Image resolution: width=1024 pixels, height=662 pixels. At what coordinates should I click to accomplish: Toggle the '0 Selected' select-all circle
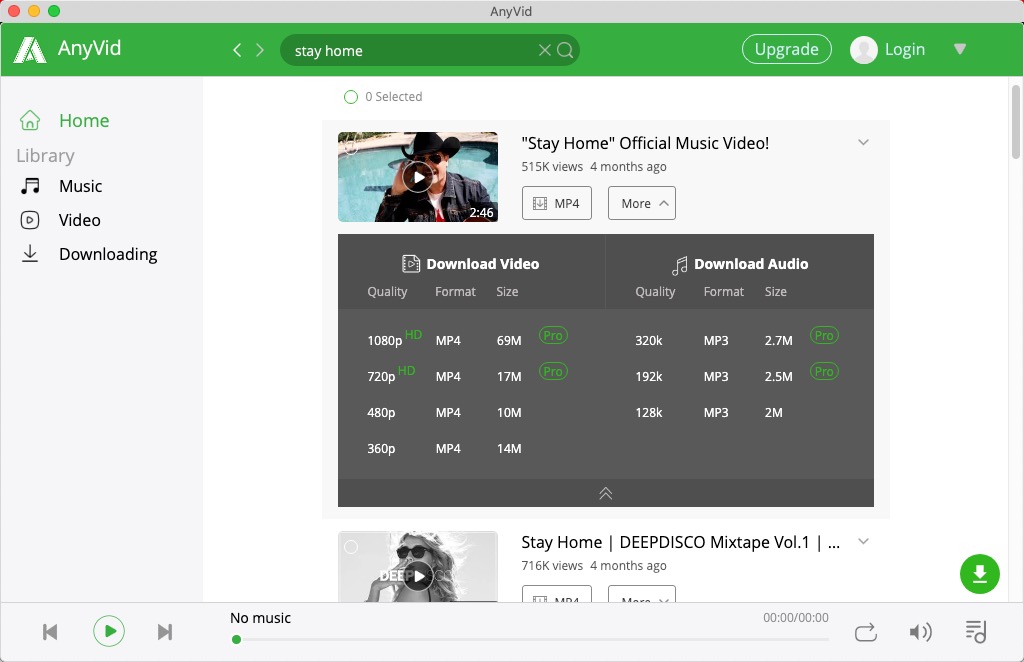coord(351,97)
